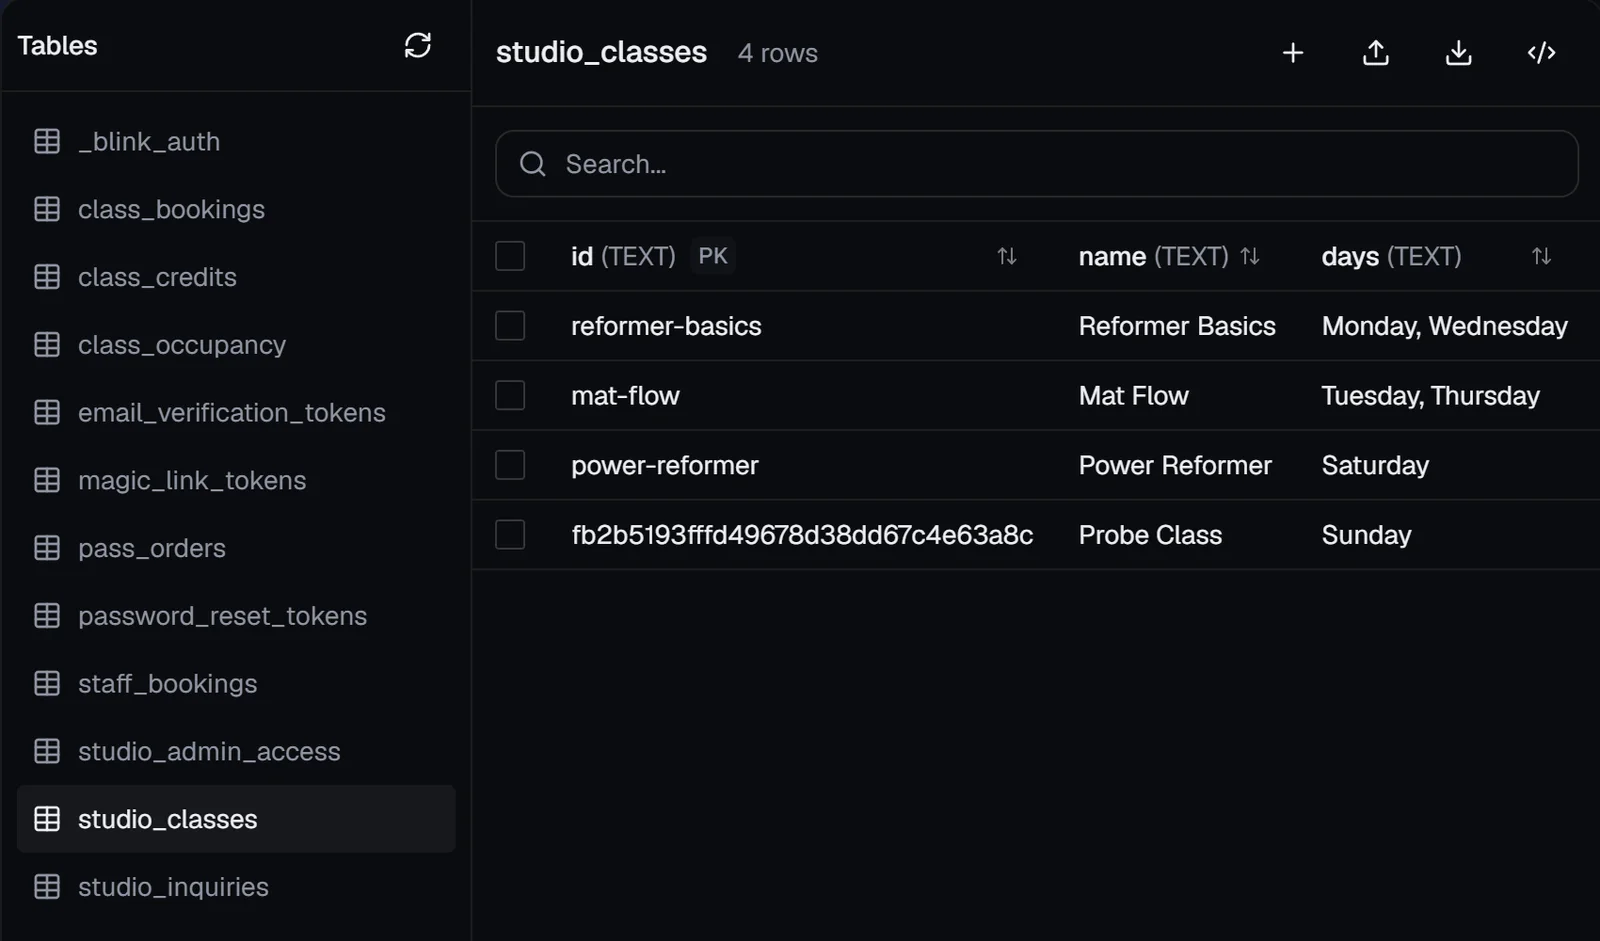Toggle the select-all rows checkbox

point(510,256)
